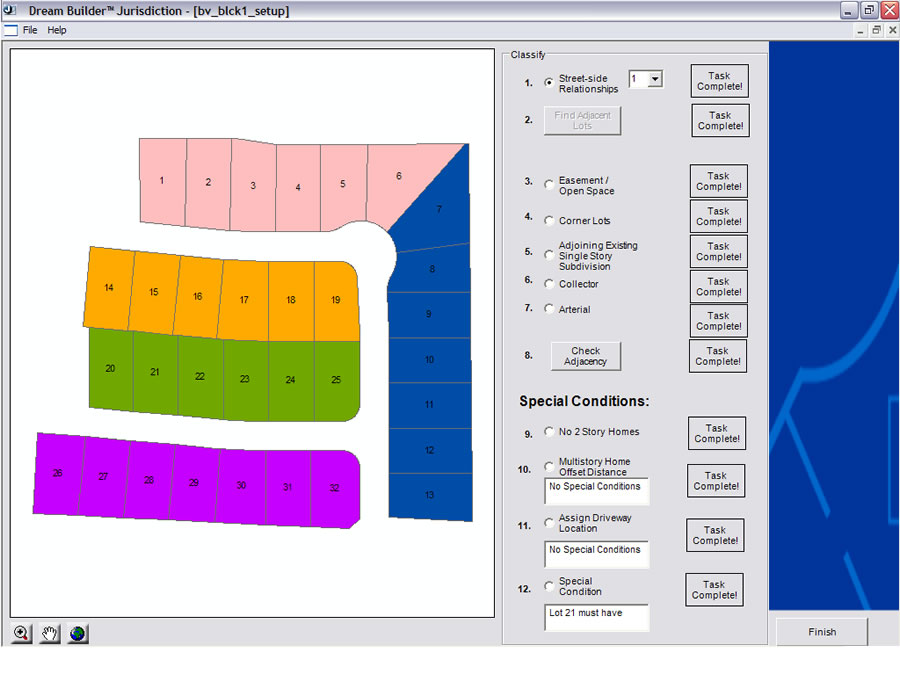Open the Help menu
Screen dimensions: 900x675
57,30
